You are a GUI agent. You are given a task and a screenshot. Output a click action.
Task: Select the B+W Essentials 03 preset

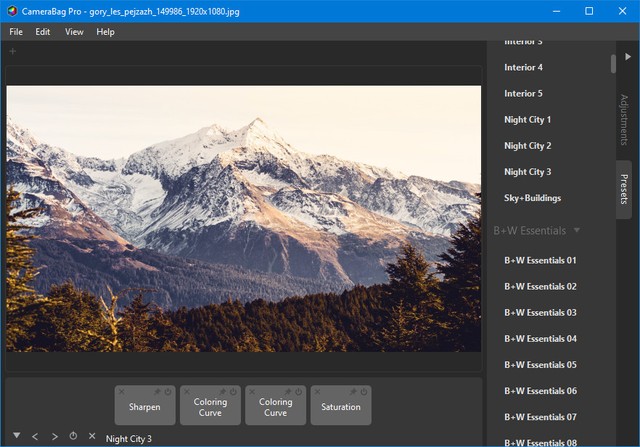point(540,313)
